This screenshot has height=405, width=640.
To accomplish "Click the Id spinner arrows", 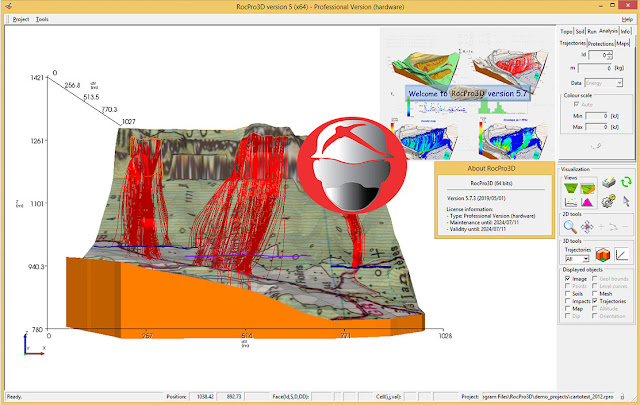I will tap(610, 55).
